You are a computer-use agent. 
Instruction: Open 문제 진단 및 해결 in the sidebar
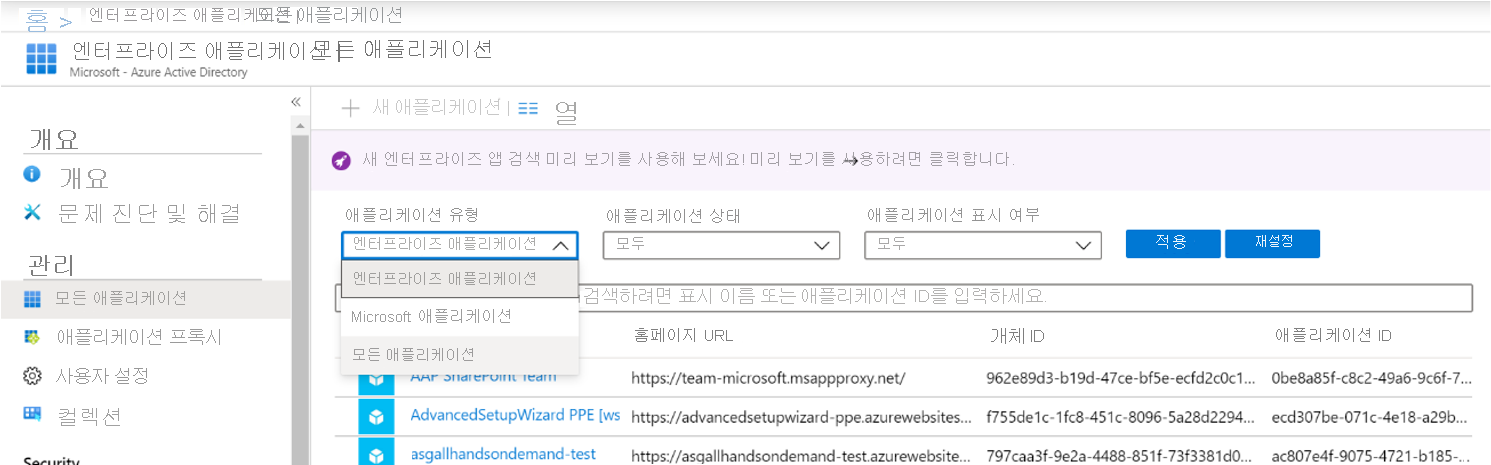149,213
